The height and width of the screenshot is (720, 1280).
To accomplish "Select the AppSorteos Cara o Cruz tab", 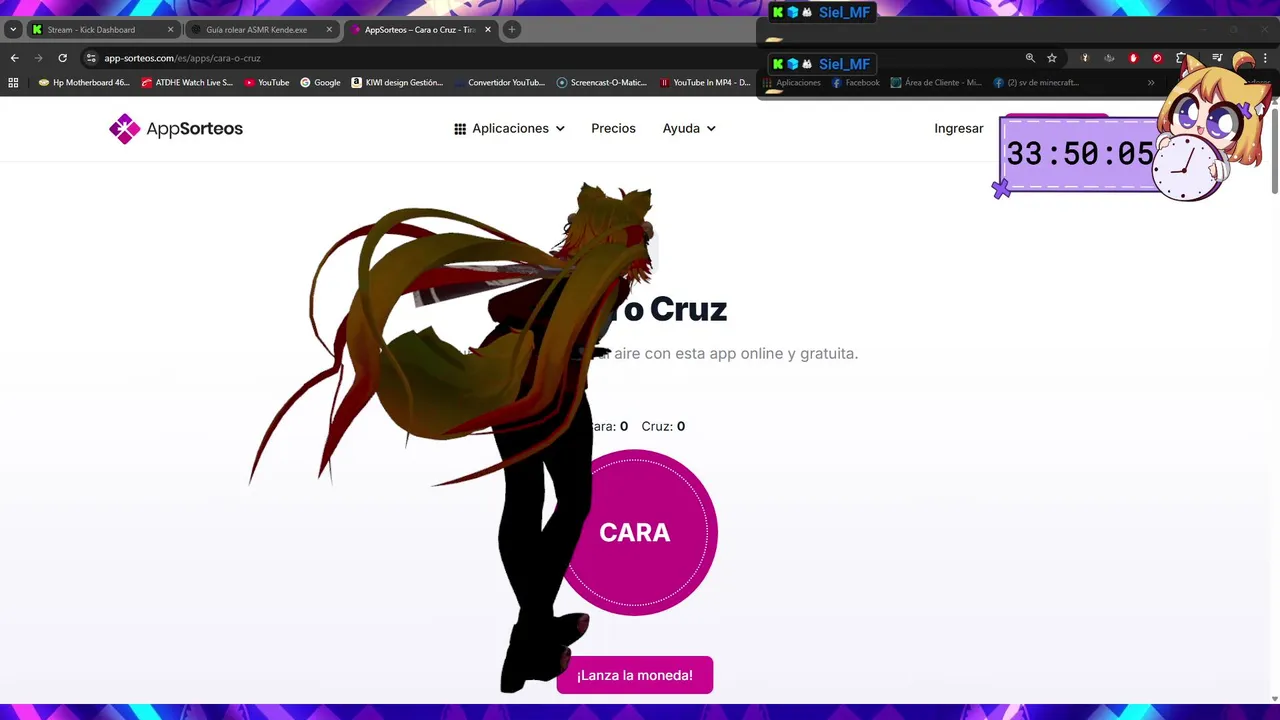I will pyautogui.click(x=419, y=30).
